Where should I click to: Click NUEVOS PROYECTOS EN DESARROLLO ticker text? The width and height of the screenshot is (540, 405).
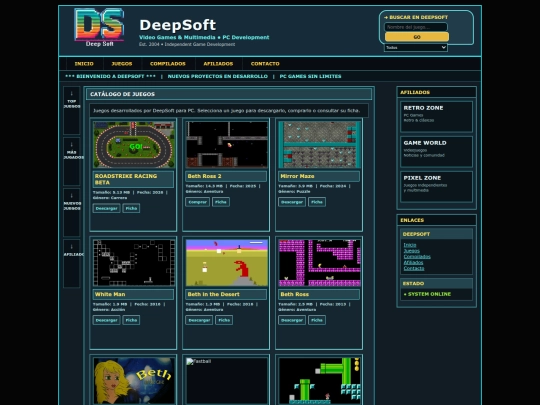[218, 76]
